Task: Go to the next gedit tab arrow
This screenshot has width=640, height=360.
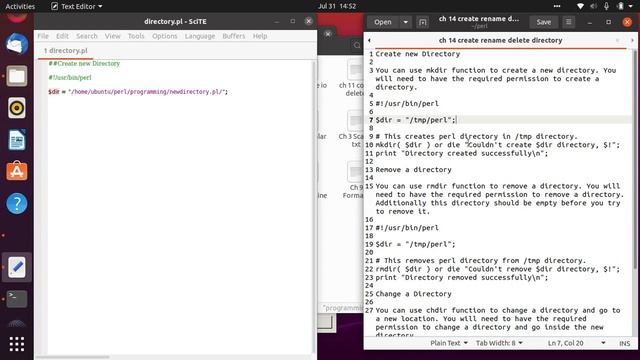Action: click(632, 40)
